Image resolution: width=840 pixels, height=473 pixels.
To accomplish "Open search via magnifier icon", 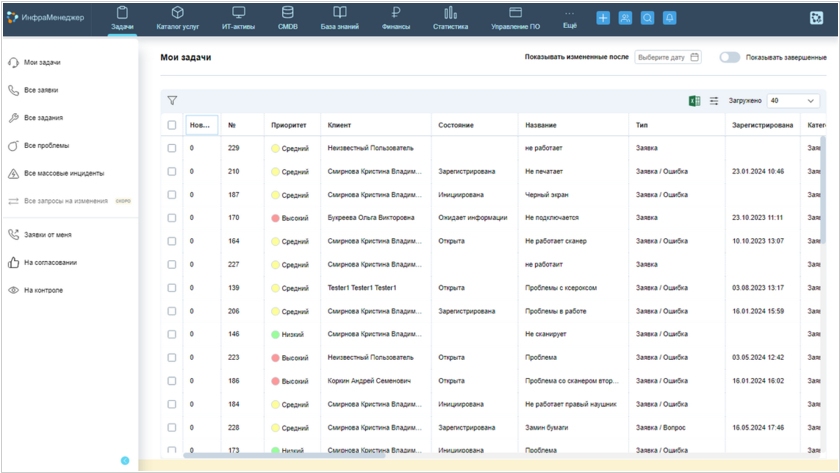I will pyautogui.click(x=647, y=18).
